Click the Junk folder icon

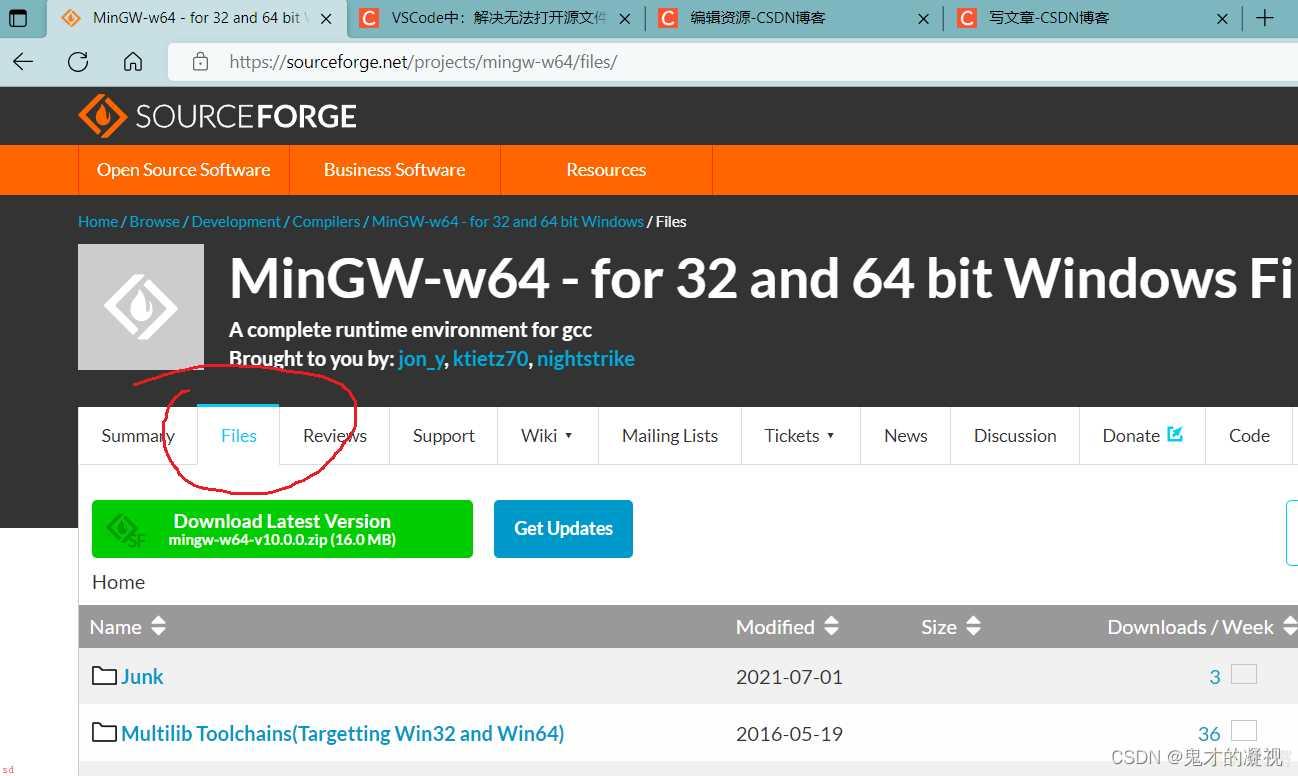(x=104, y=676)
